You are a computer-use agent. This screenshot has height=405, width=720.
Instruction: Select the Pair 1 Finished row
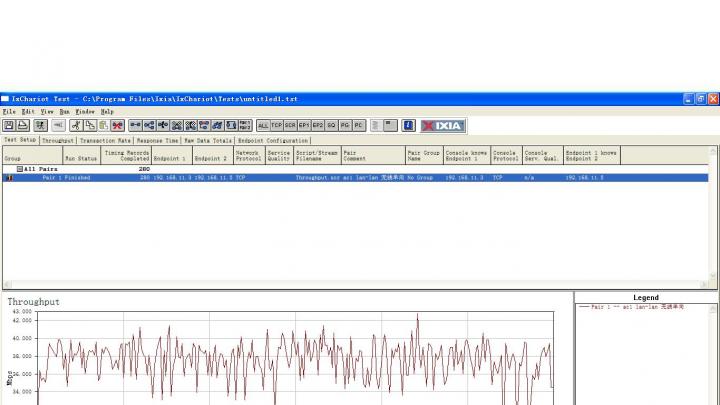point(355,178)
